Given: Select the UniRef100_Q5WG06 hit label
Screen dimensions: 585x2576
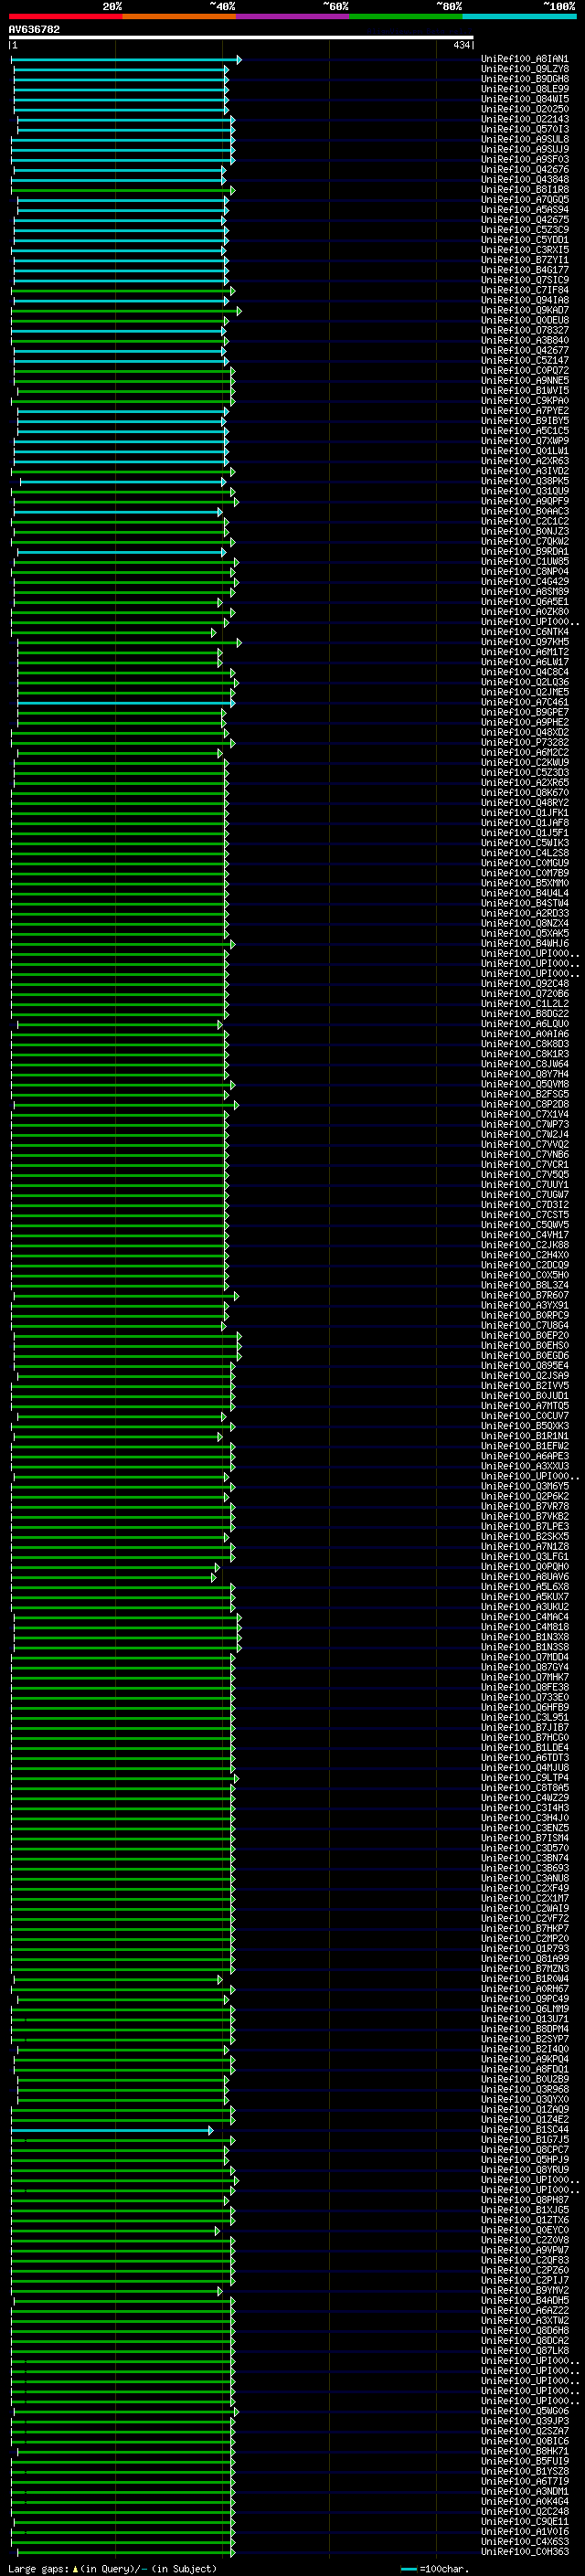Looking at the screenshot, I should coord(524,2411).
